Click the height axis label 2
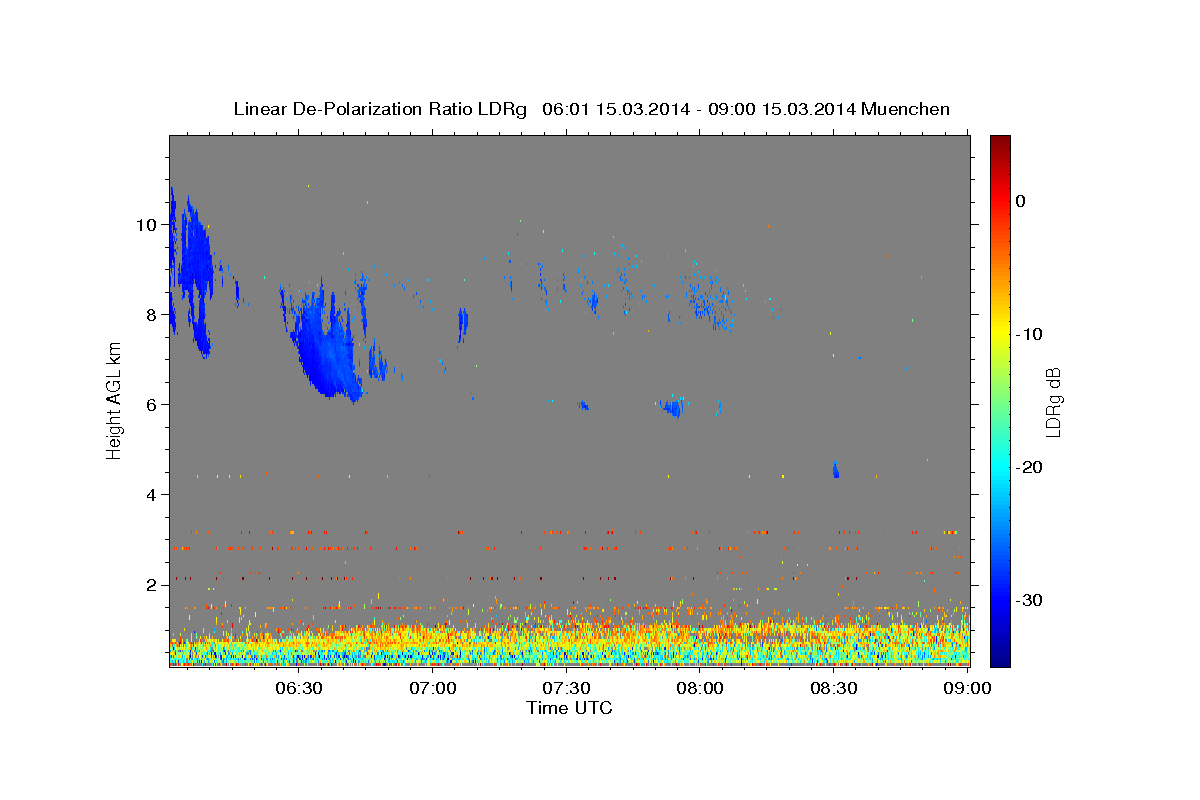Image resolution: width=1200 pixels, height=800 pixels. (151, 585)
